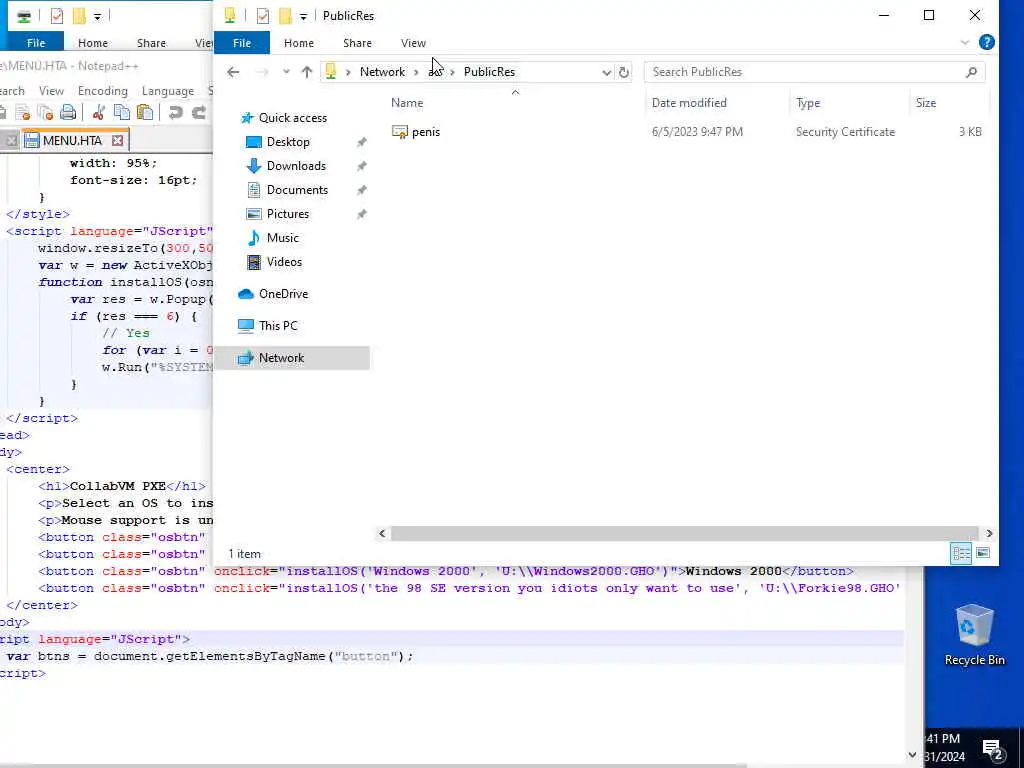Click the scrollbar left arrow in file list

382,534
